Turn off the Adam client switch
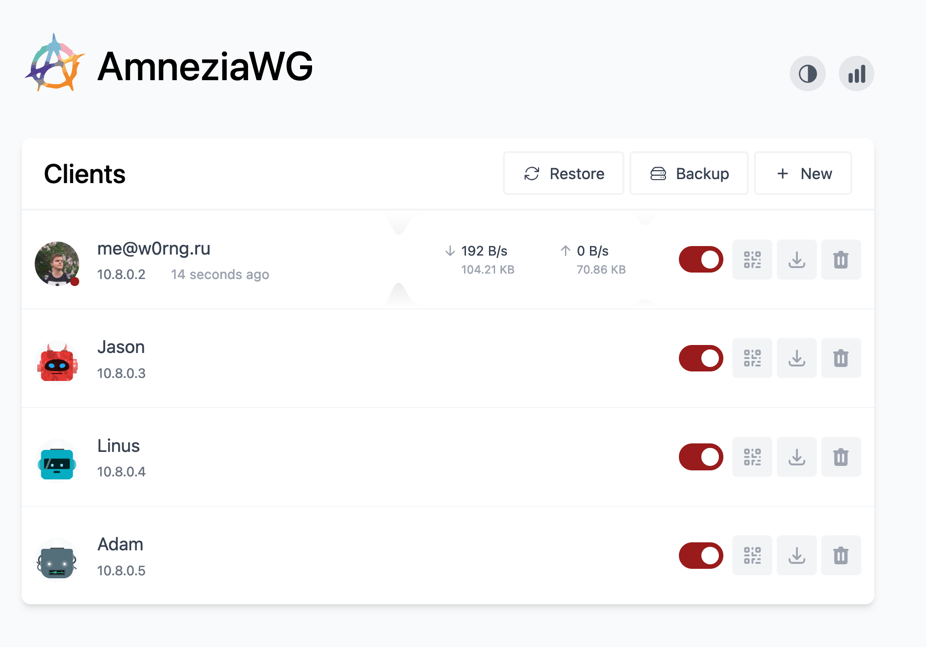 coord(701,556)
